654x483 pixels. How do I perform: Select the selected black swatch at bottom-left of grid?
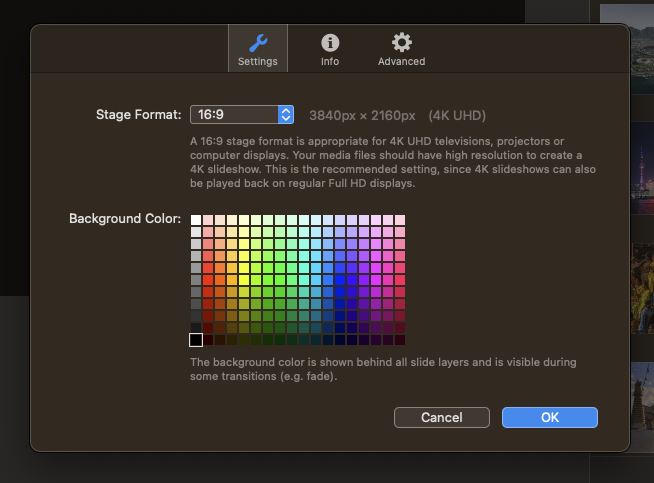[196, 340]
